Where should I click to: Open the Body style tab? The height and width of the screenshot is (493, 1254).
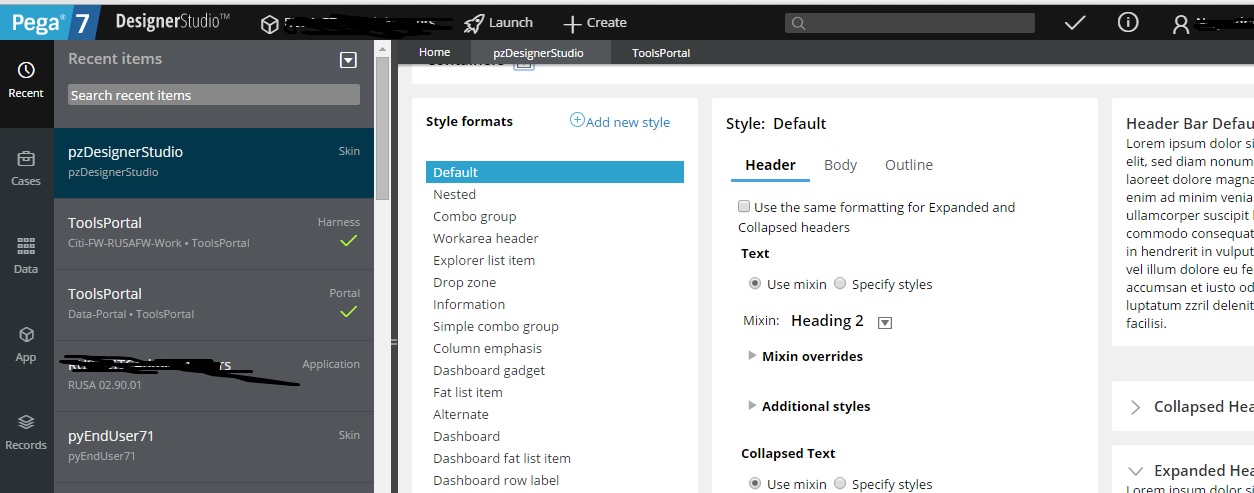click(840, 165)
